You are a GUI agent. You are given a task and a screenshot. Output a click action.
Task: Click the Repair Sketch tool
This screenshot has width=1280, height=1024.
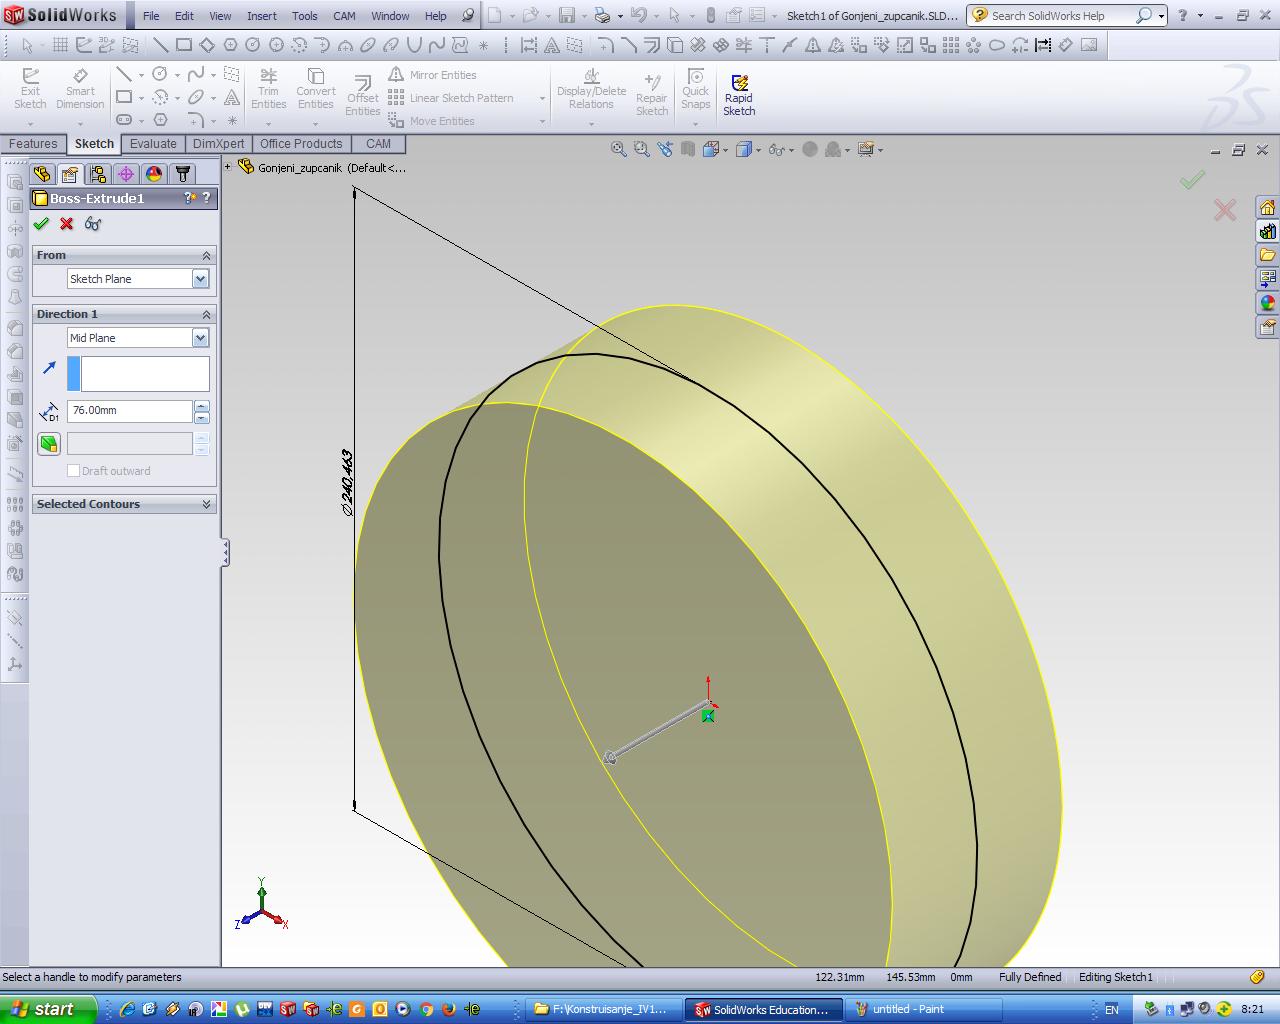652,96
